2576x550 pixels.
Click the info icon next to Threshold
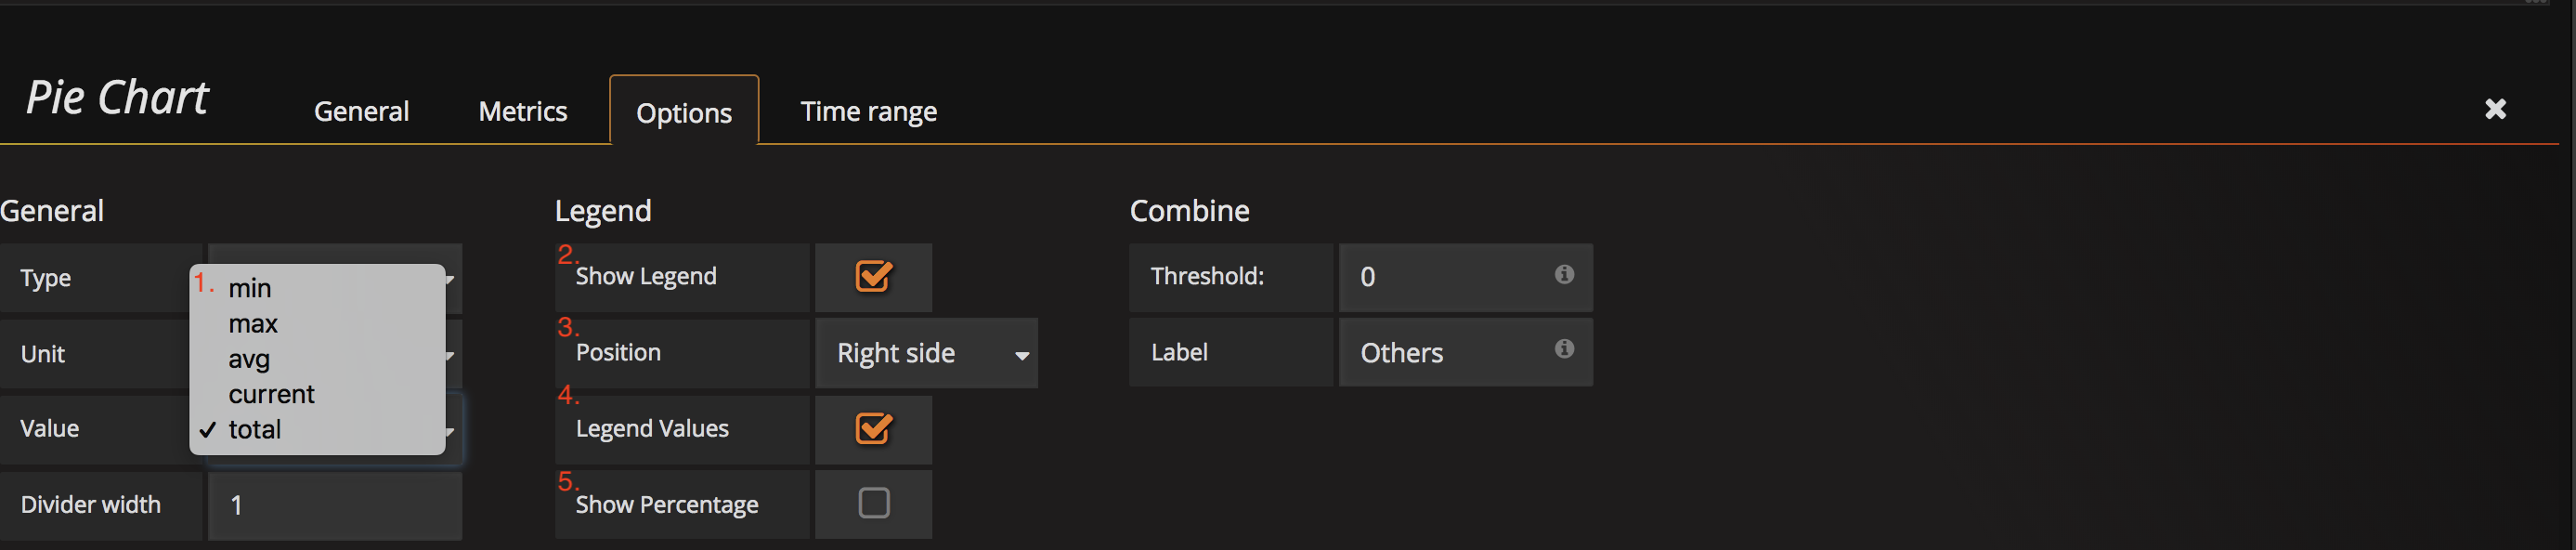(x=1564, y=274)
